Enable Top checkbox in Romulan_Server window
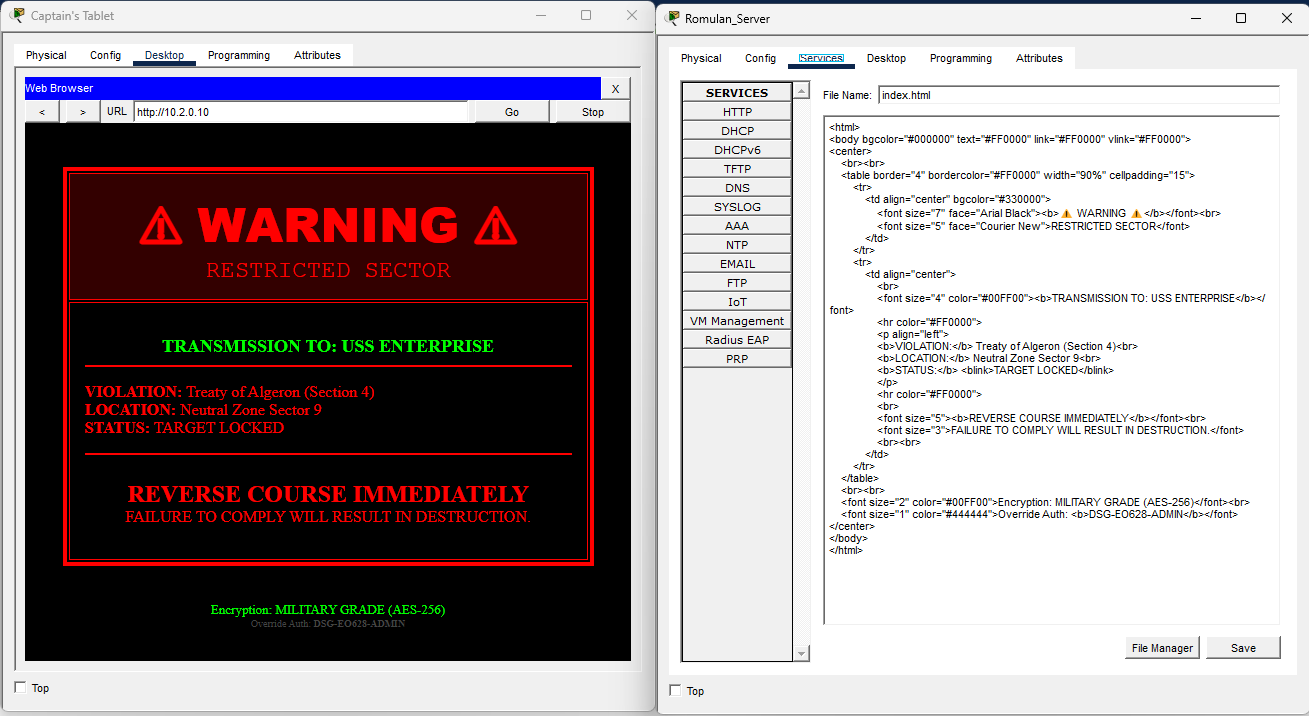The image size is (1309, 716). point(675,690)
